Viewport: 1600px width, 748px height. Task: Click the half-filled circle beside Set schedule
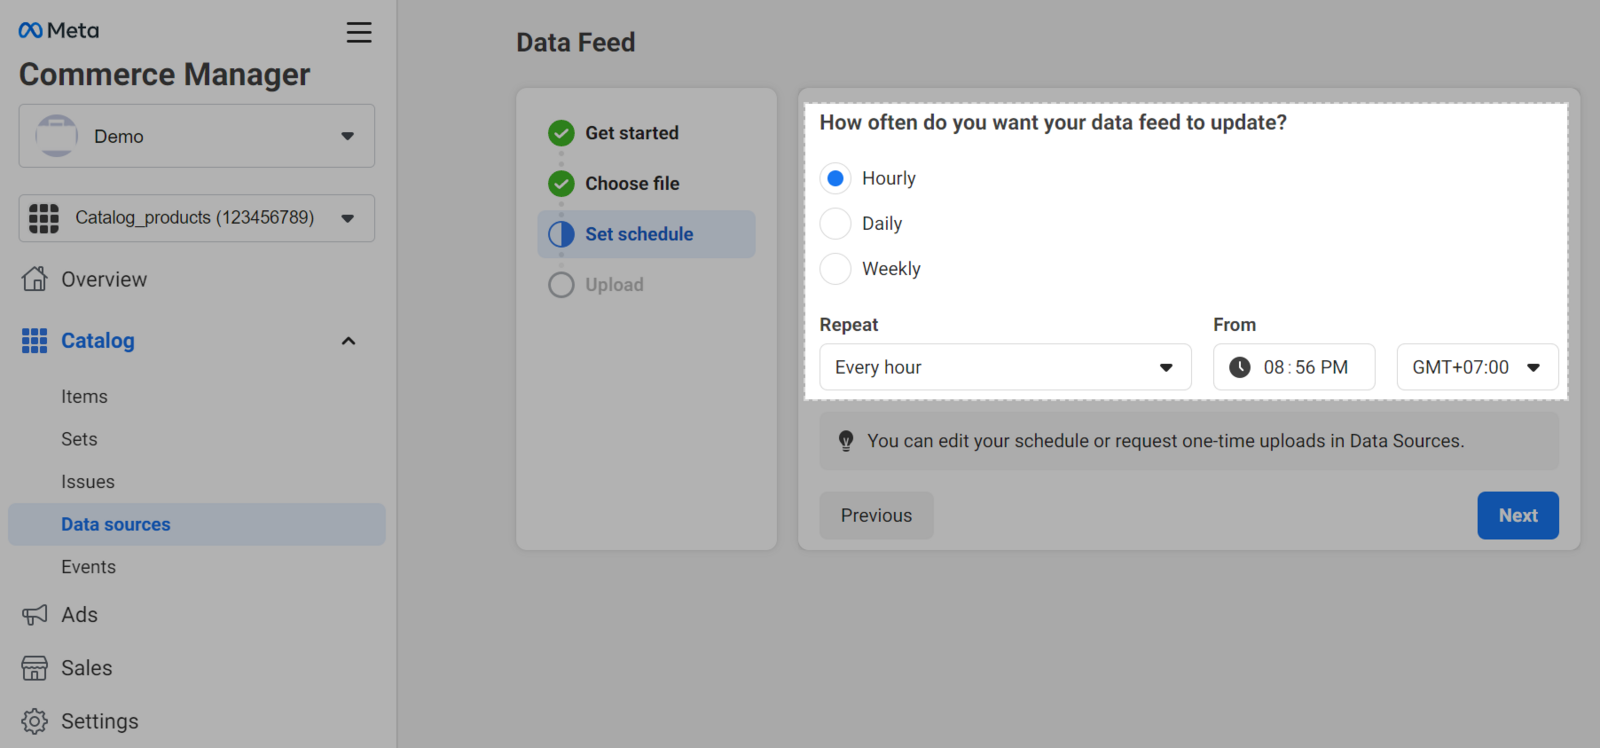pos(562,234)
